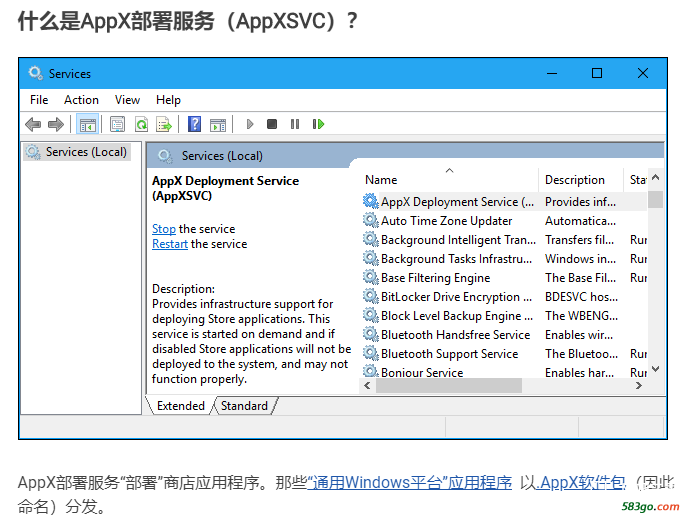The height and width of the screenshot is (522, 685).
Task: Click the Forward arrow toolbar icon
Action: pos(55,124)
